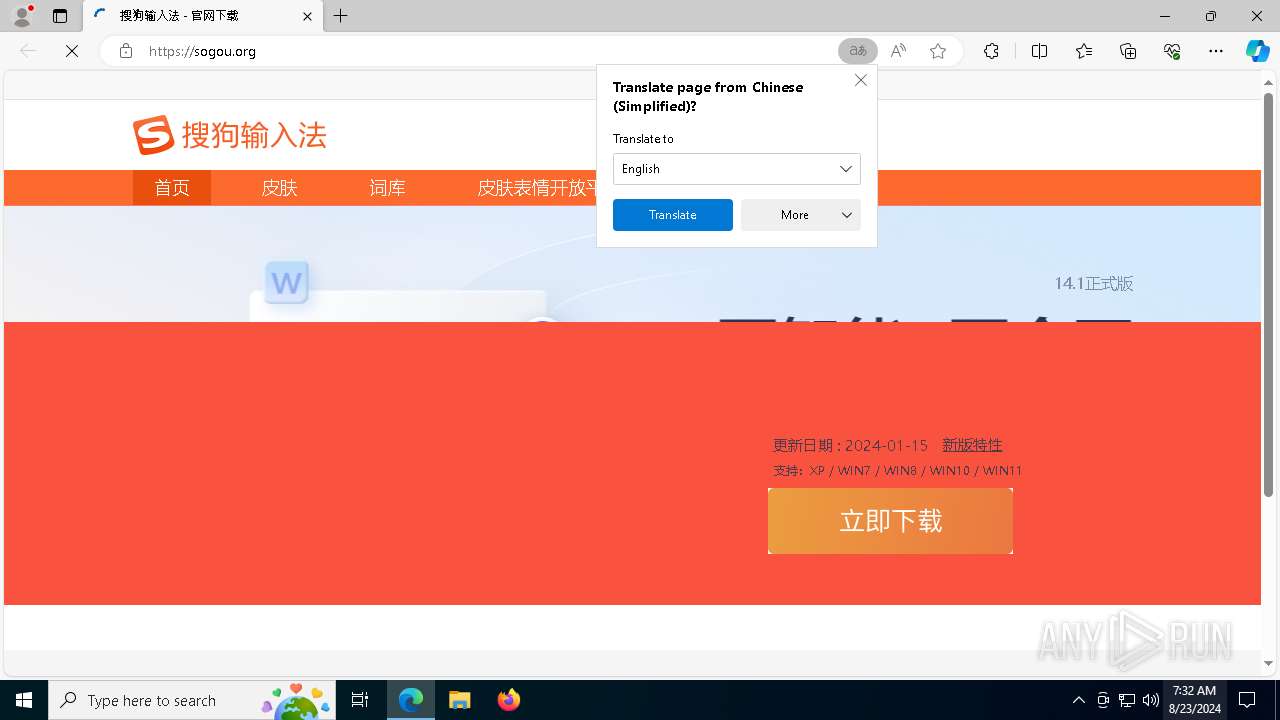Click the address bar showing sogou.org

tap(490, 51)
